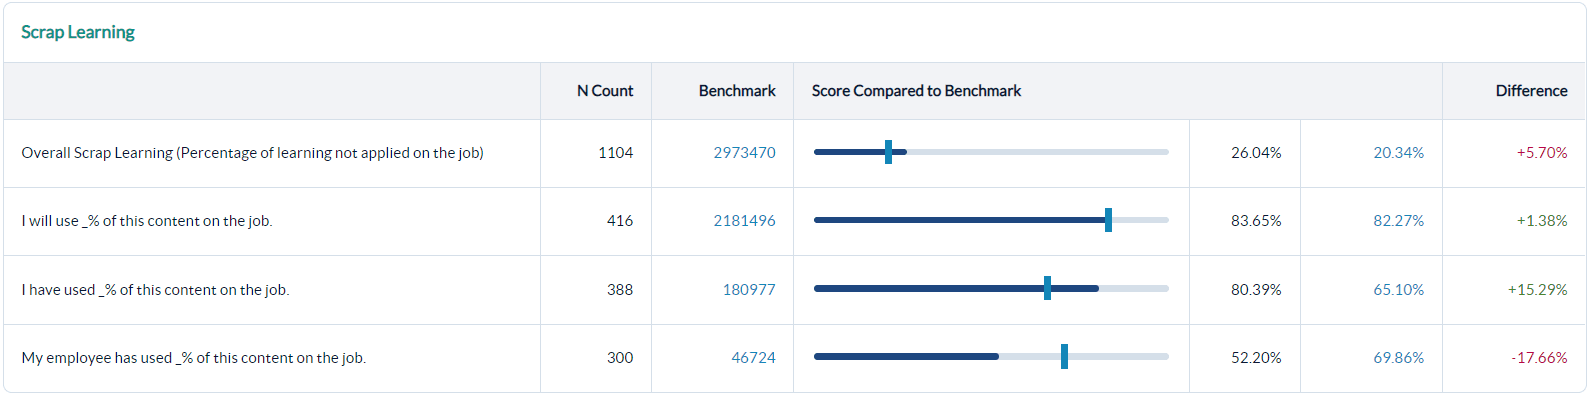This screenshot has height=396, width=1590.
Task: Click the 'I have used' score bar
Action: (x=991, y=288)
